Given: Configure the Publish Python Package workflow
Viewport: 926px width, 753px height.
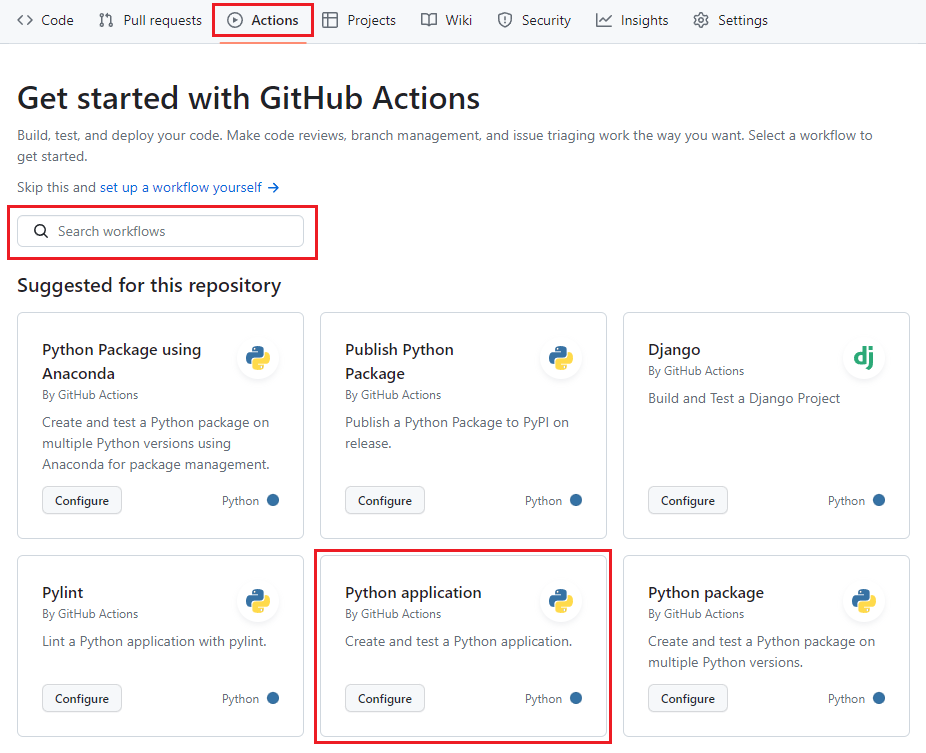Looking at the screenshot, I should (385, 500).
